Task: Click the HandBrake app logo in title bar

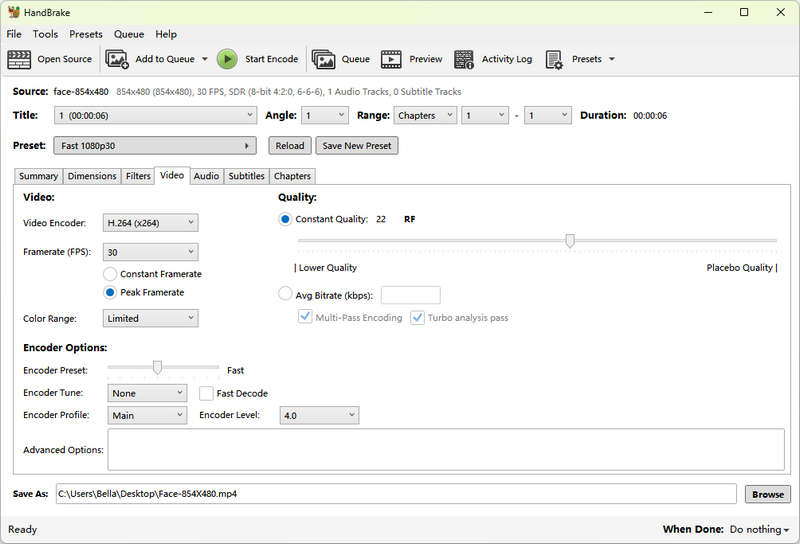Action: coord(13,12)
